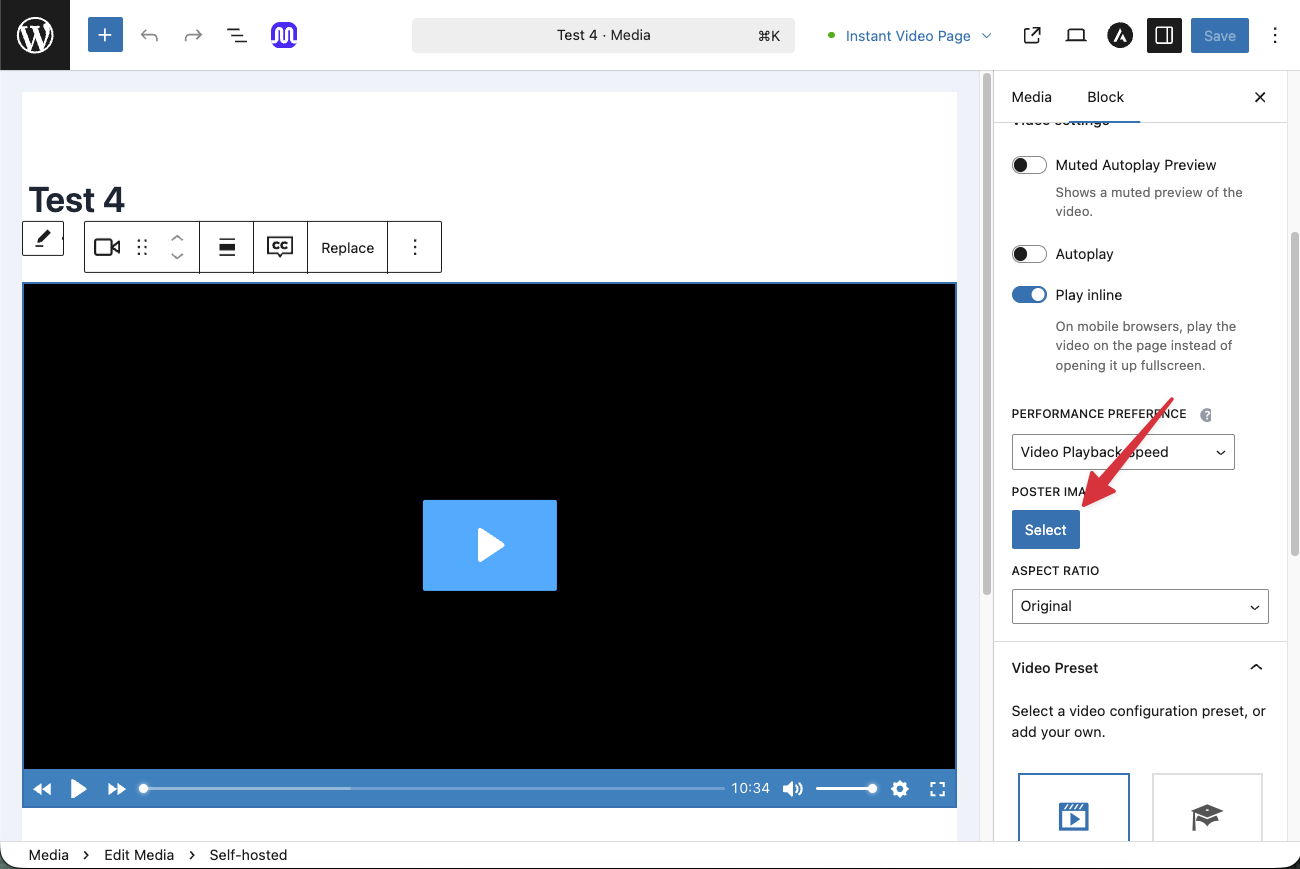This screenshot has height=869, width=1300.
Task: Open the Aspect Ratio dropdown
Action: click(x=1140, y=606)
